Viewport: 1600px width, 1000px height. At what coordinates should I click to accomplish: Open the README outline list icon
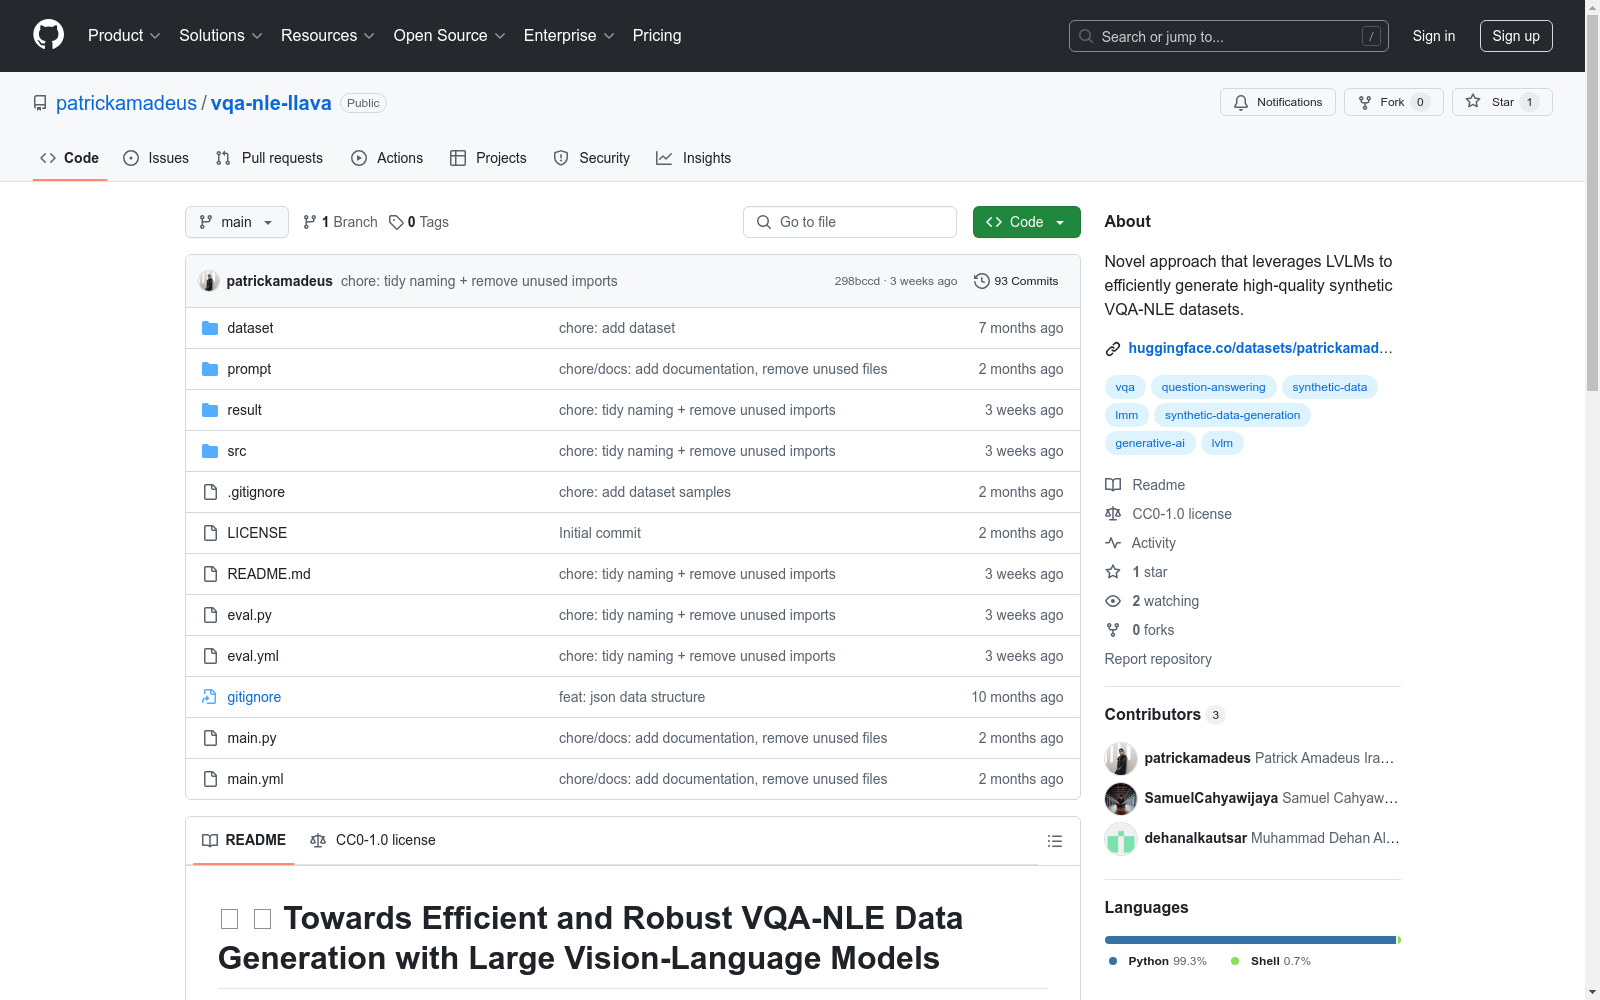coord(1054,841)
